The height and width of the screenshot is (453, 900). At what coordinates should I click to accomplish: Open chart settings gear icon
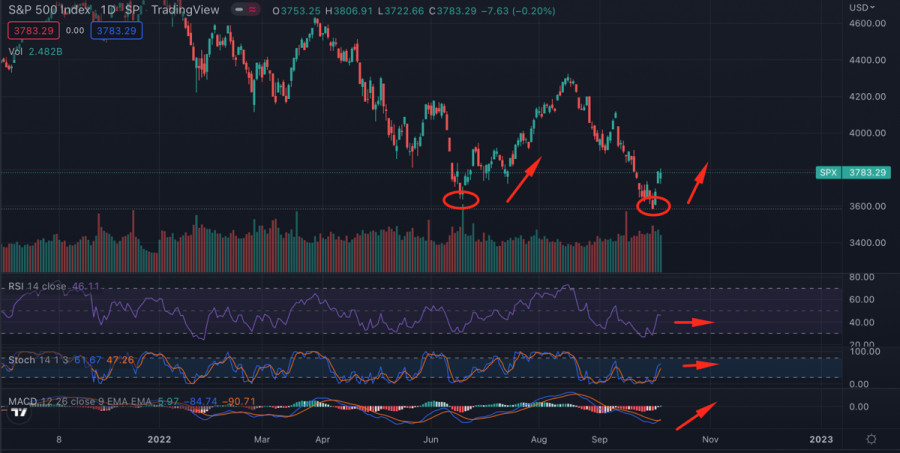[871, 440]
